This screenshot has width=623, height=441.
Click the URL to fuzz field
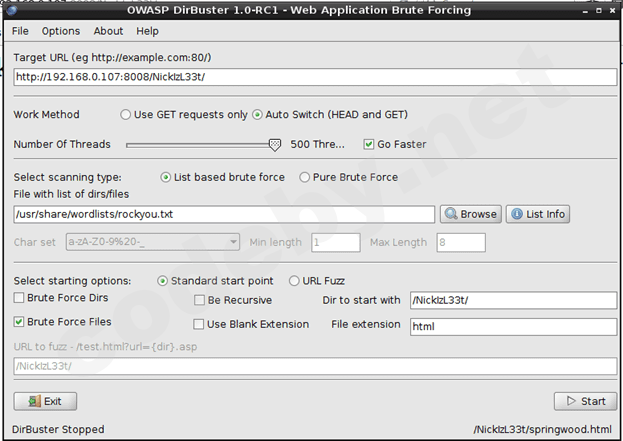[x=315, y=366]
